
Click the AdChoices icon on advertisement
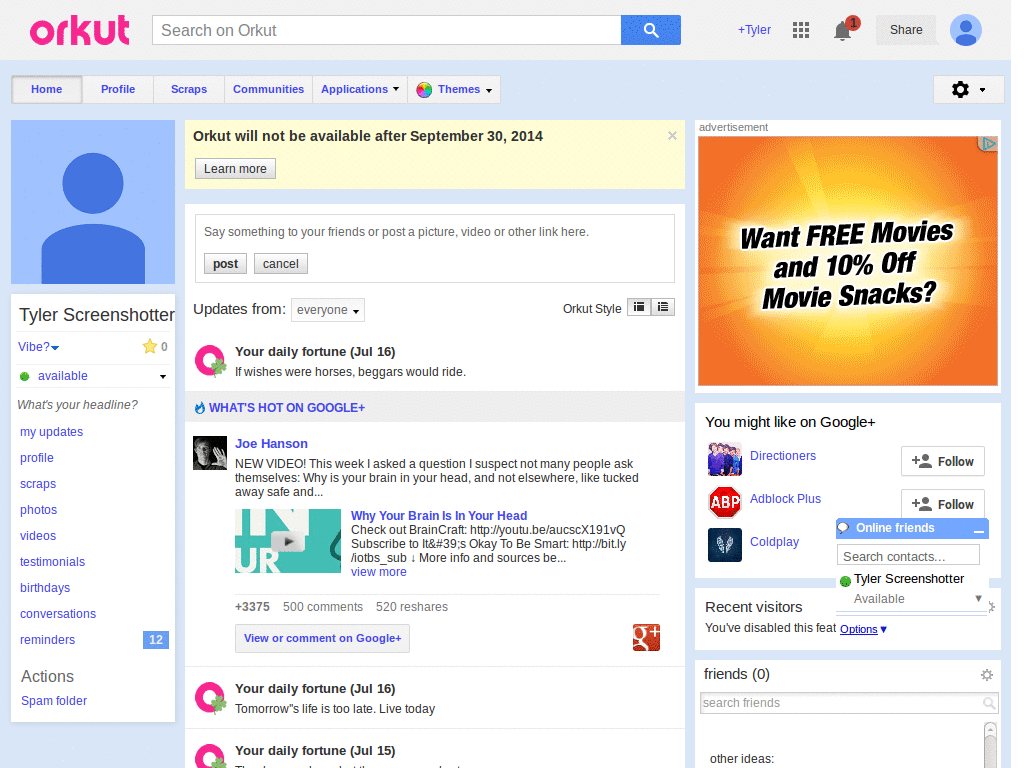pyautogui.click(x=988, y=144)
